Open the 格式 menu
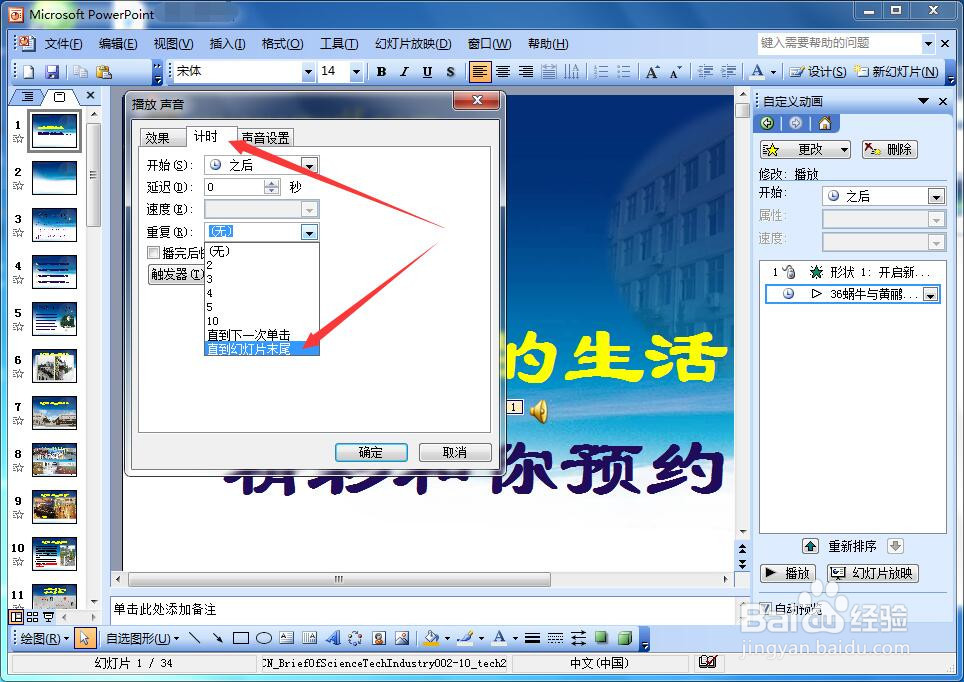The height and width of the screenshot is (682, 964). 283,44
